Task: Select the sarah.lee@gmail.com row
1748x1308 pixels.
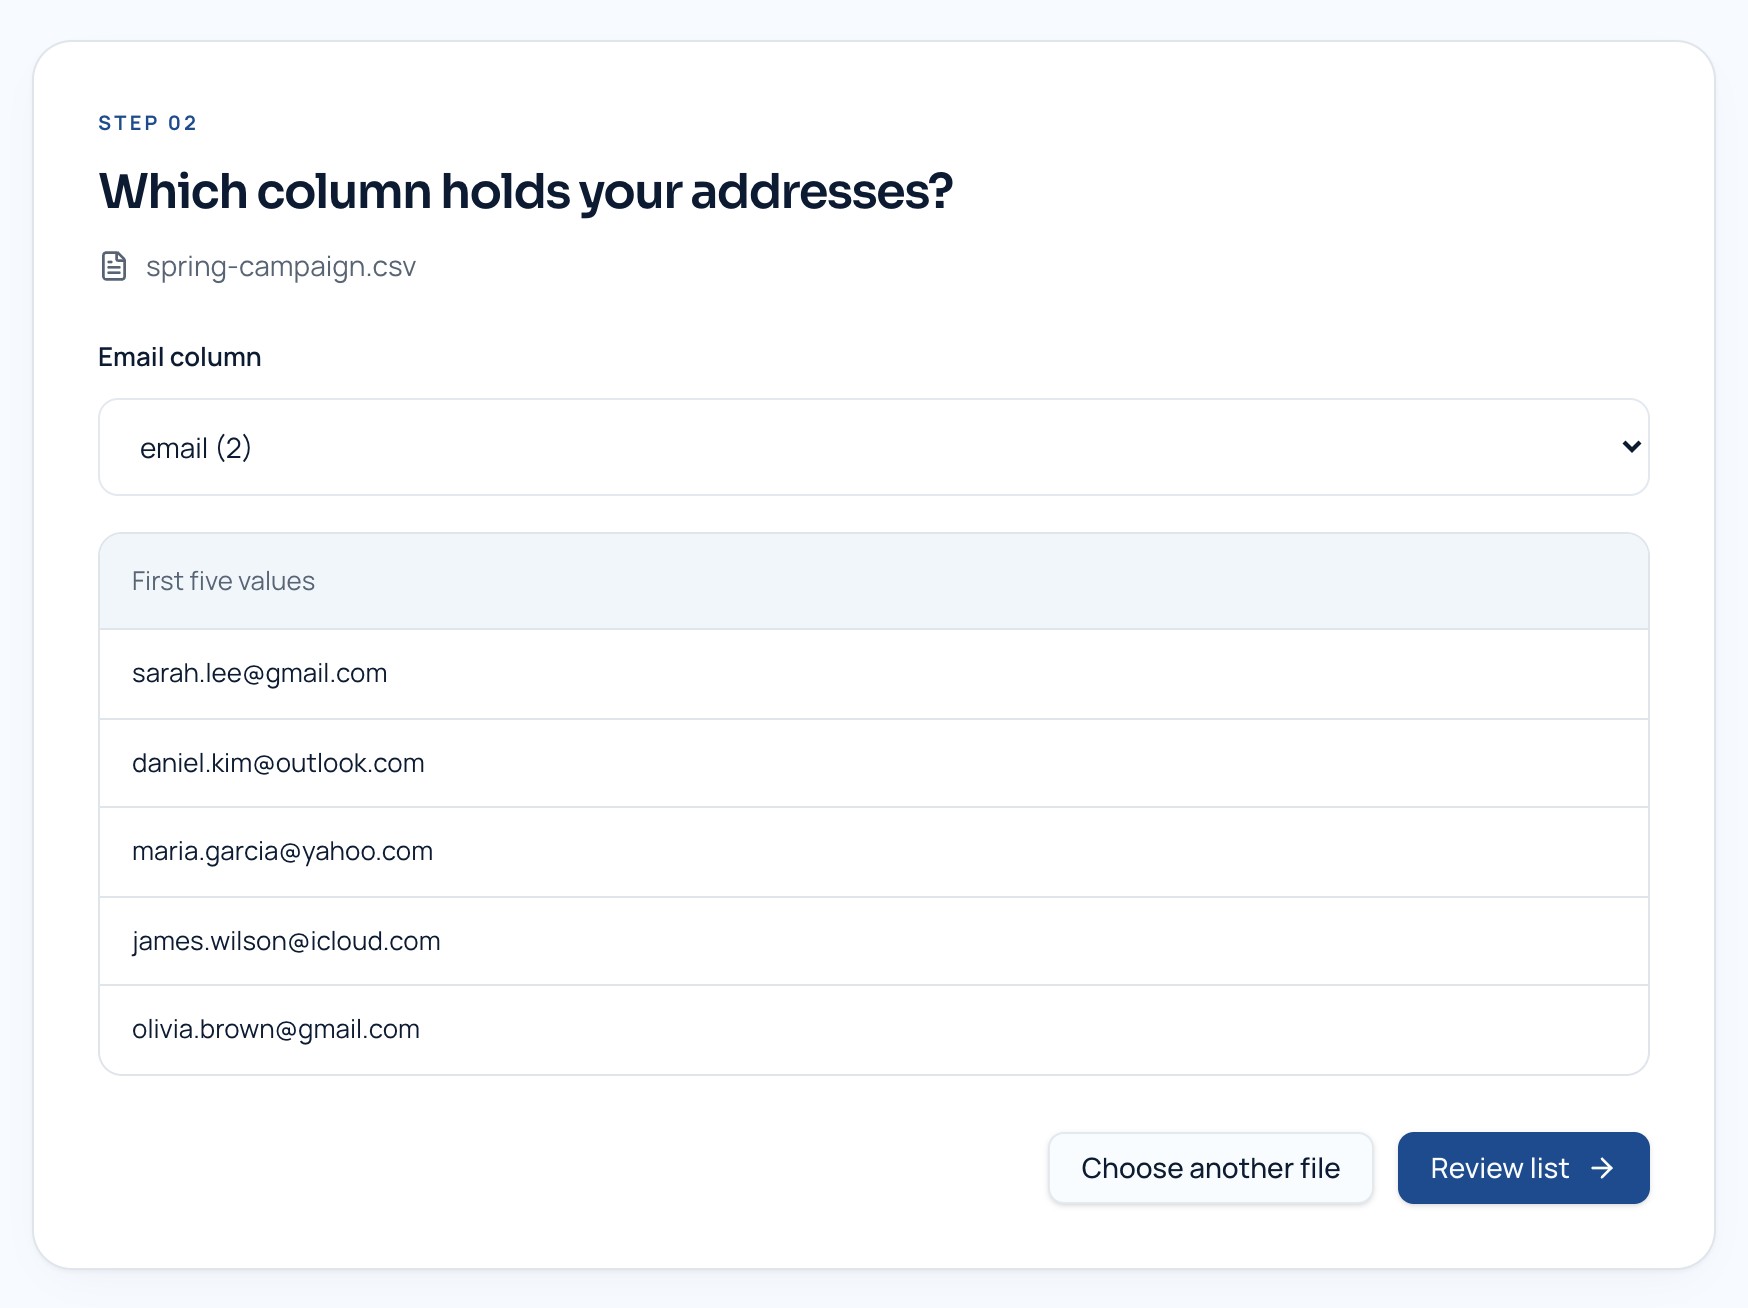Action: point(874,674)
